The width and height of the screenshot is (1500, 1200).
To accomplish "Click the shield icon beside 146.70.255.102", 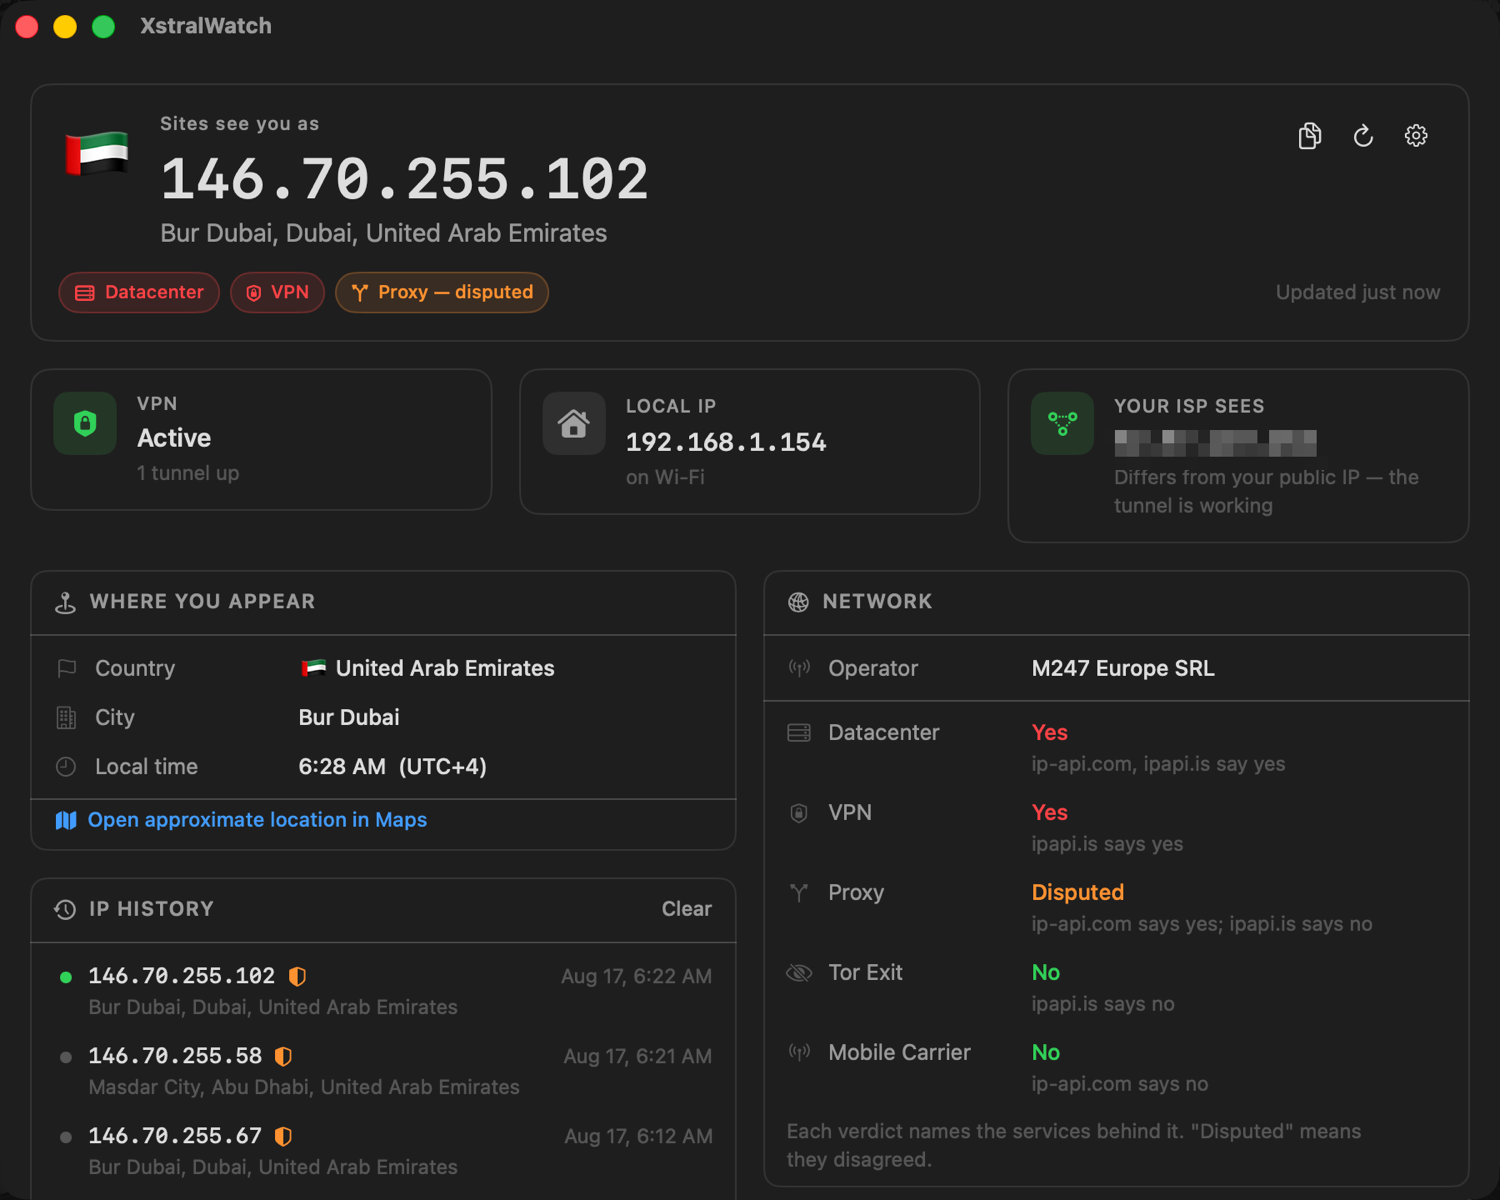I will pos(297,976).
